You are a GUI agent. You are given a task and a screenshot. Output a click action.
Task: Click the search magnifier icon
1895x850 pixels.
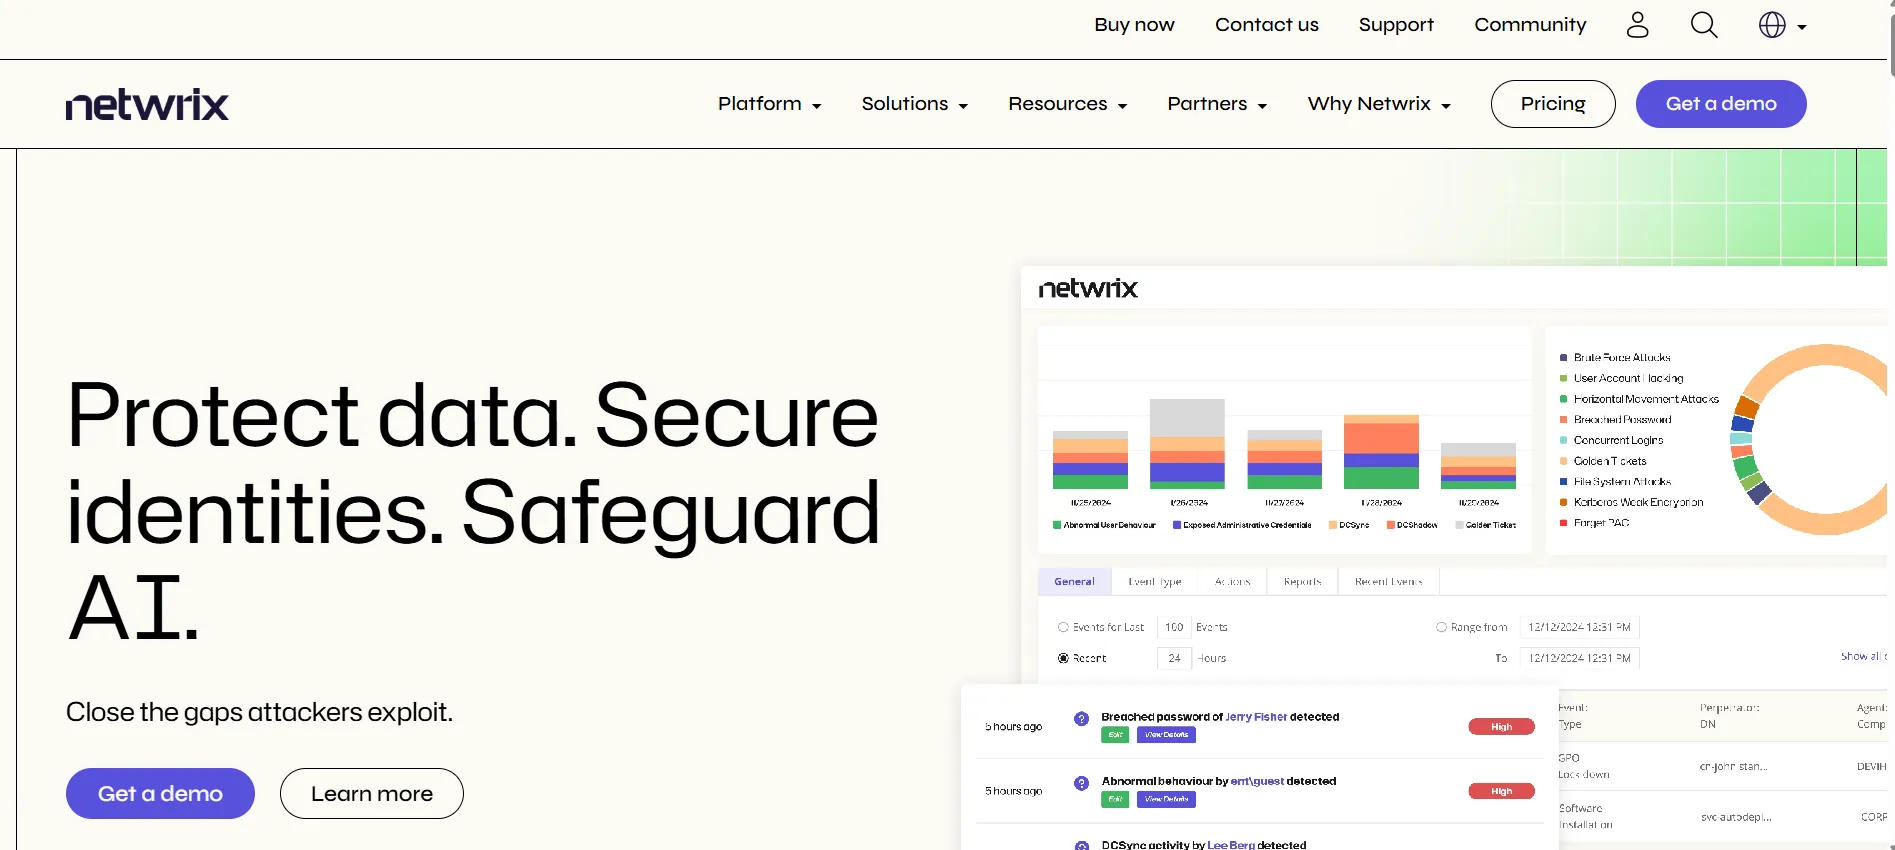click(x=1704, y=25)
